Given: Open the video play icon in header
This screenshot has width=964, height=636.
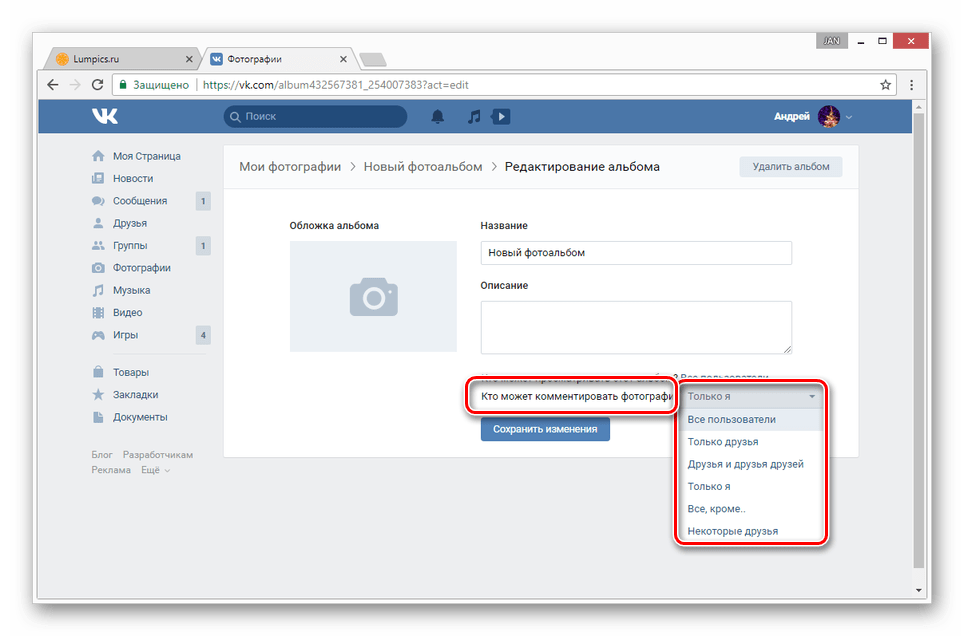Looking at the screenshot, I should click(x=501, y=116).
